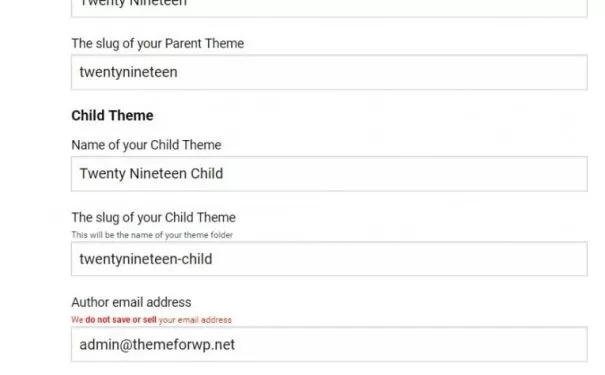Click the 'Name of your Child Theme' label

(146, 145)
